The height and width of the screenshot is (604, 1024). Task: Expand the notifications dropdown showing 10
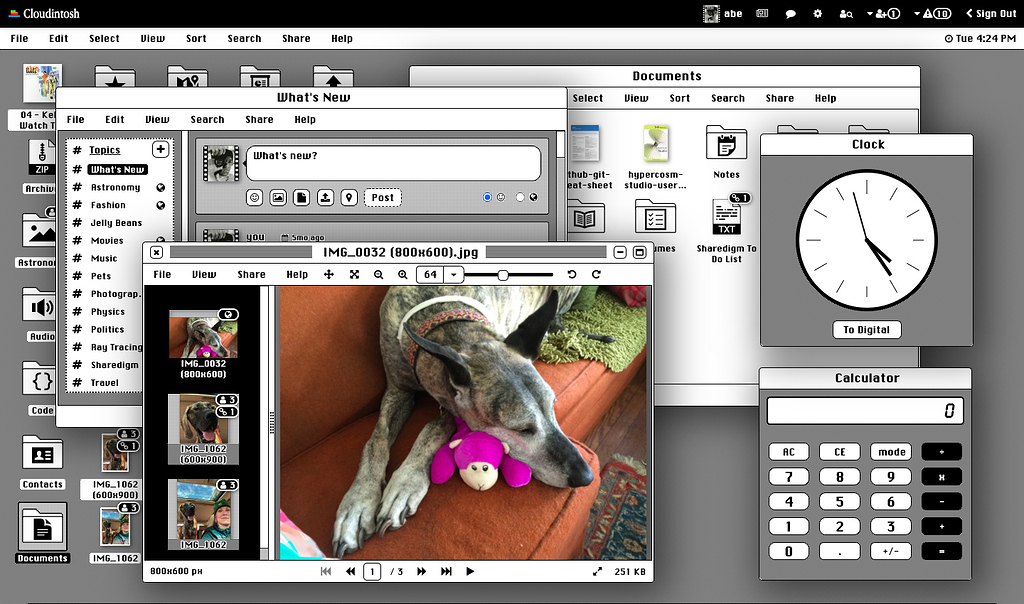(932, 14)
